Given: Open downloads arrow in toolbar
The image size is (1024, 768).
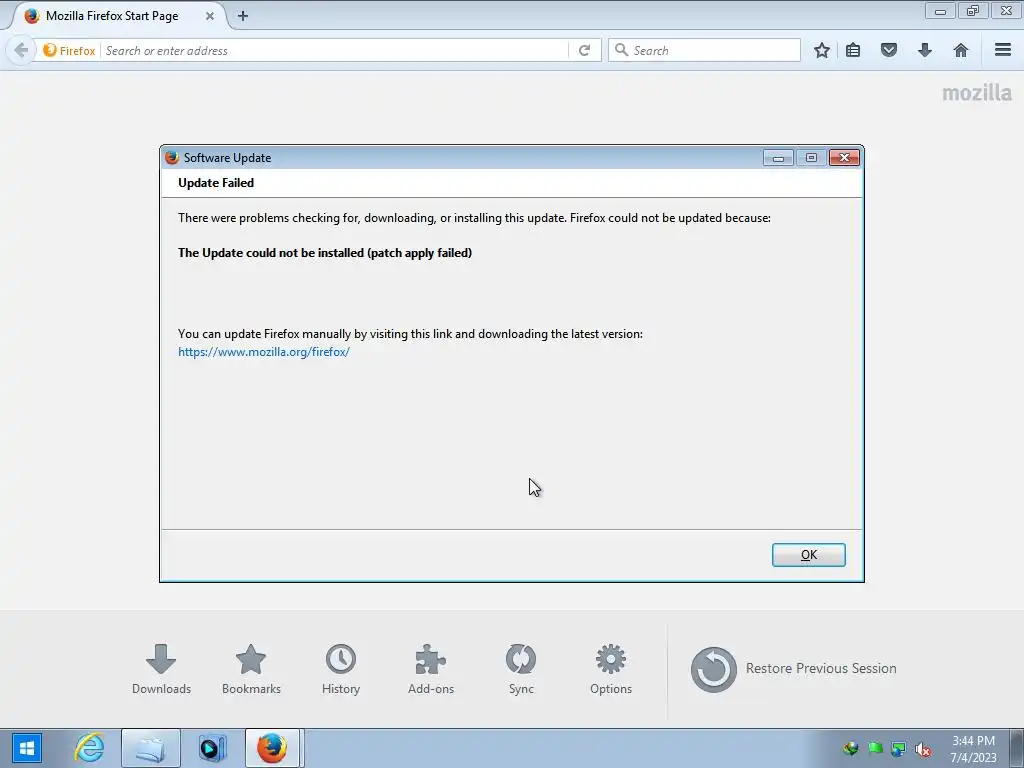Looking at the screenshot, I should (x=925, y=50).
